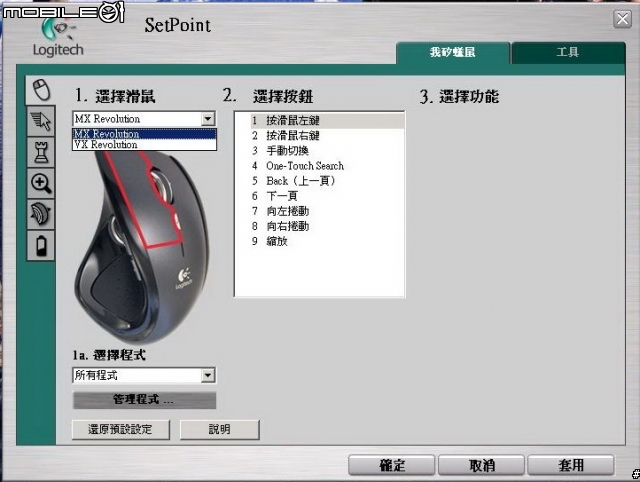Click the 管理程式 button

[x=144, y=400]
